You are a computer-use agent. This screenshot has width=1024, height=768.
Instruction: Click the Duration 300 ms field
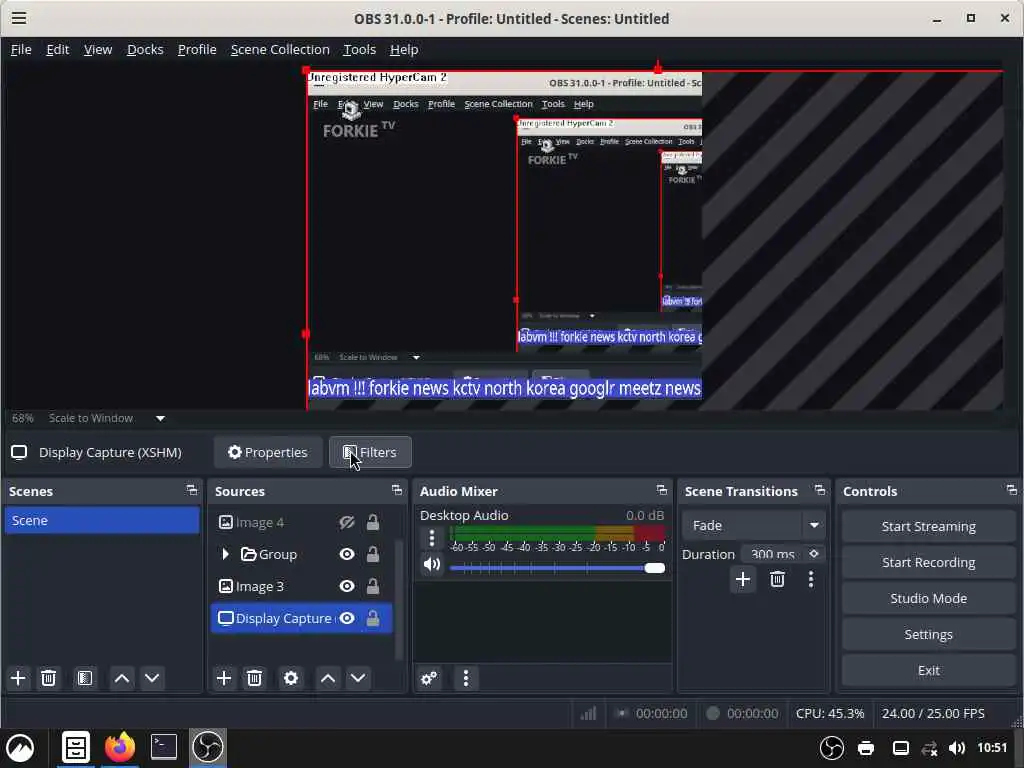point(773,554)
